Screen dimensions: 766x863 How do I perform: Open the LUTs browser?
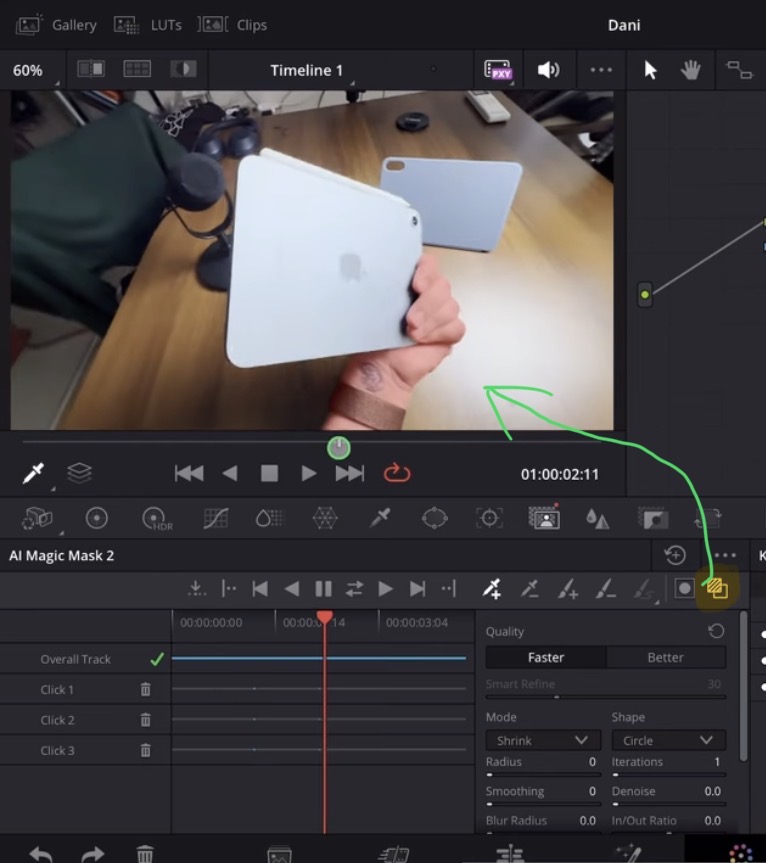coord(147,25)
